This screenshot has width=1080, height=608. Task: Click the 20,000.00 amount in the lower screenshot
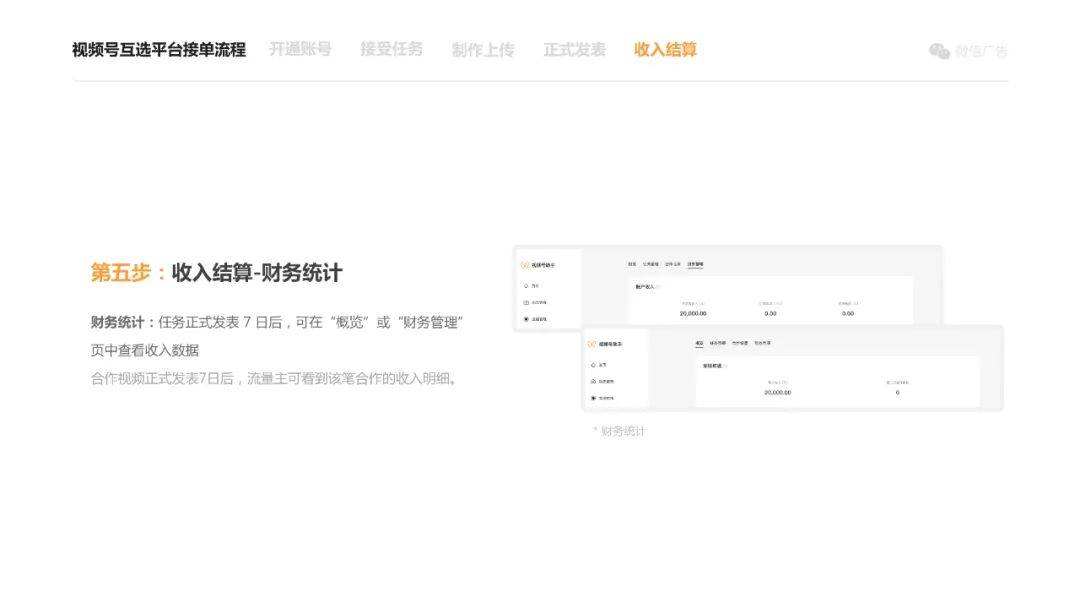point(777,392)
